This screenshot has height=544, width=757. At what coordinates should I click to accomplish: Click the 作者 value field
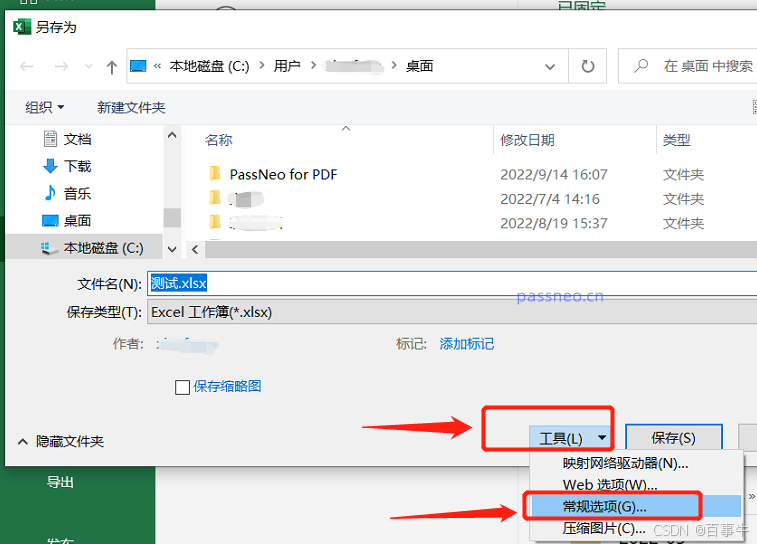pos(187,344)
